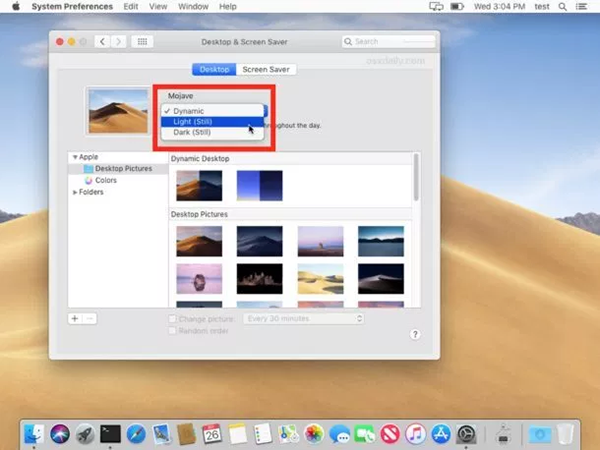
Task: Click the wallpaper list scrollbar
Action: [416, 177]
